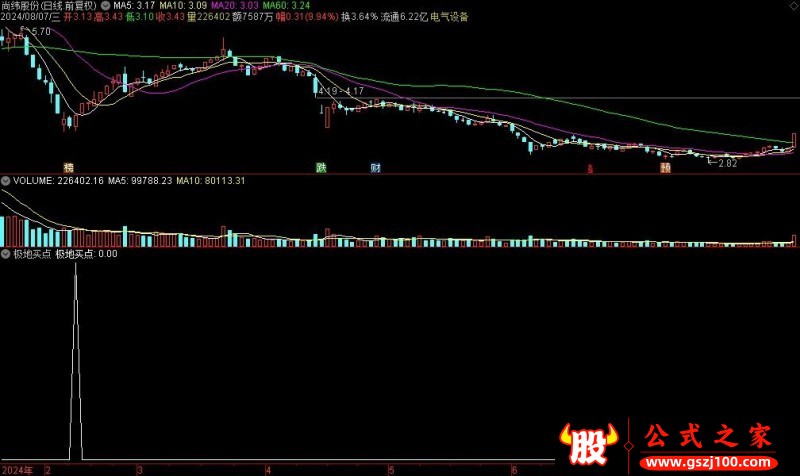Click the last red limit-up candlestick
This screenshot has height=476, width=800.
point(794,140)
